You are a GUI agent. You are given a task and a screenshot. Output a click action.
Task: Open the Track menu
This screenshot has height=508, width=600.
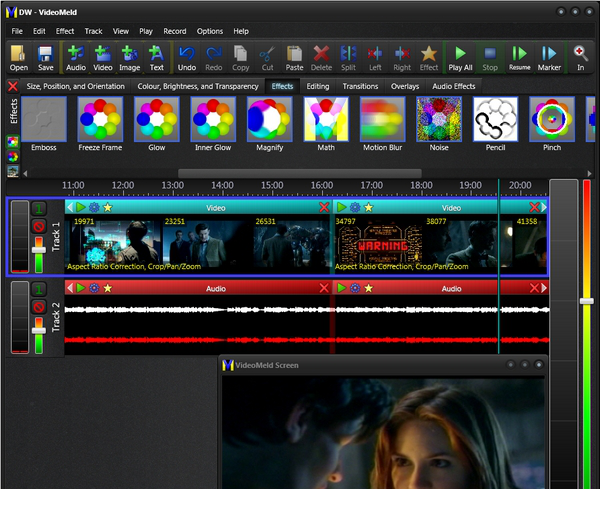click(x=93, y=31)
